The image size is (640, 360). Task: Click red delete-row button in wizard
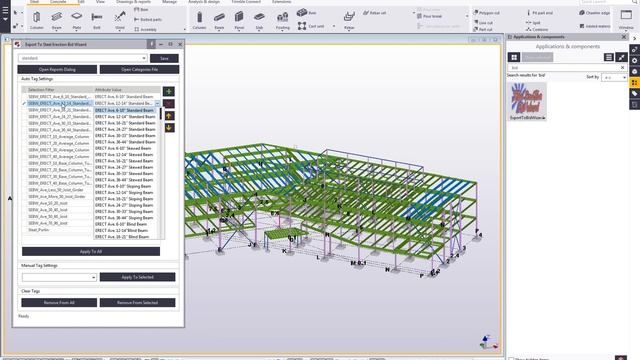(169, 104)
